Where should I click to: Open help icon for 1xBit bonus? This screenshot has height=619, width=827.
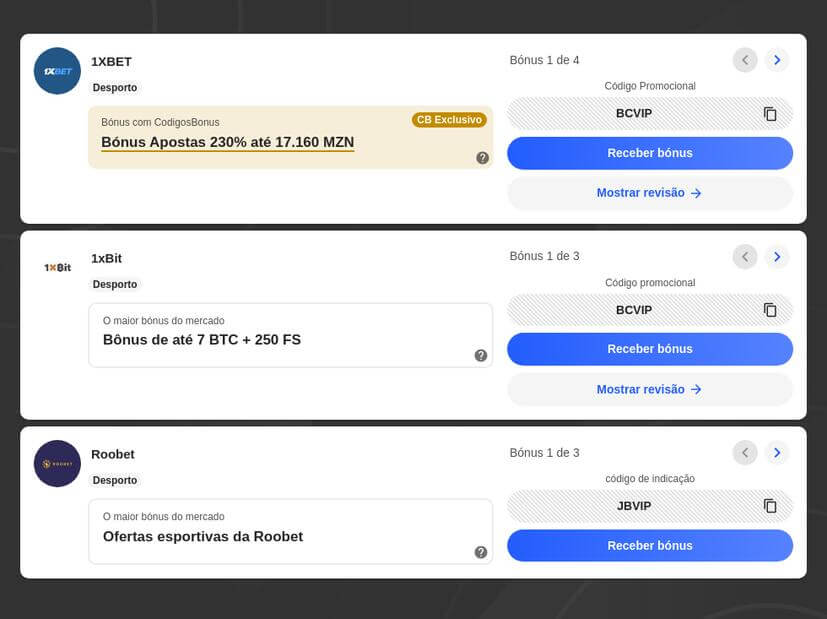(x=481, y=355)
